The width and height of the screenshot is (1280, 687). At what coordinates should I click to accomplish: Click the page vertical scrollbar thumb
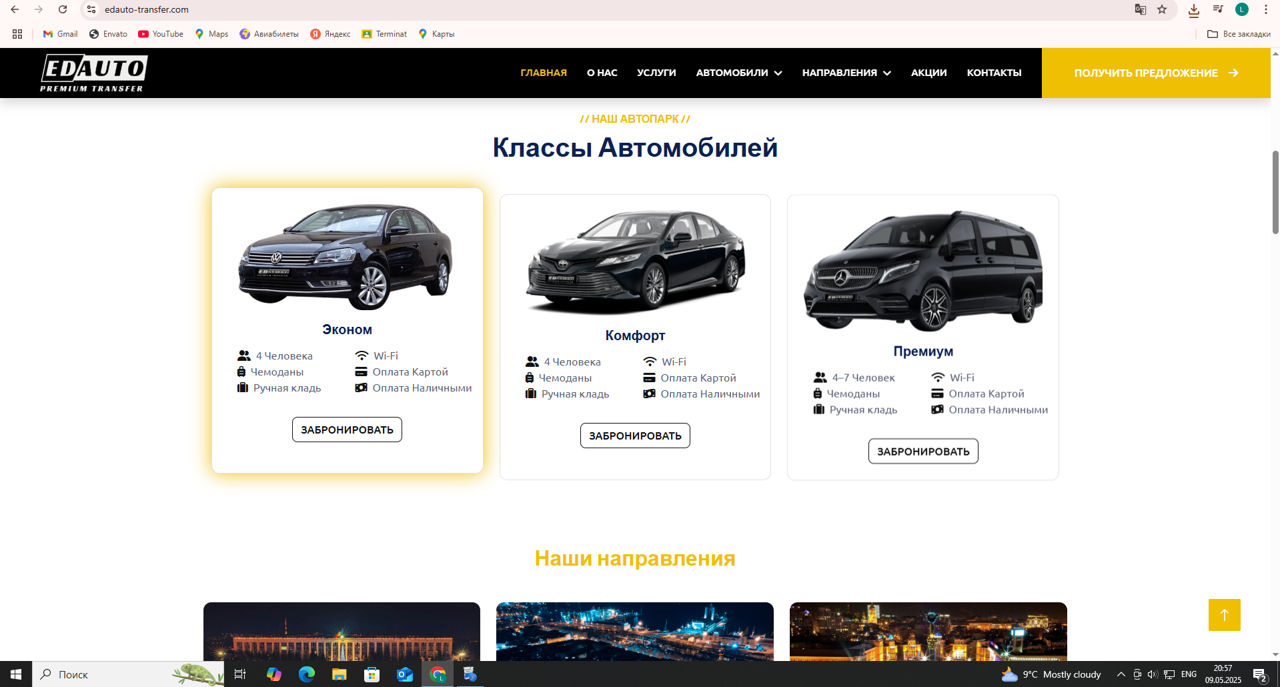[x=1275, y=192]
